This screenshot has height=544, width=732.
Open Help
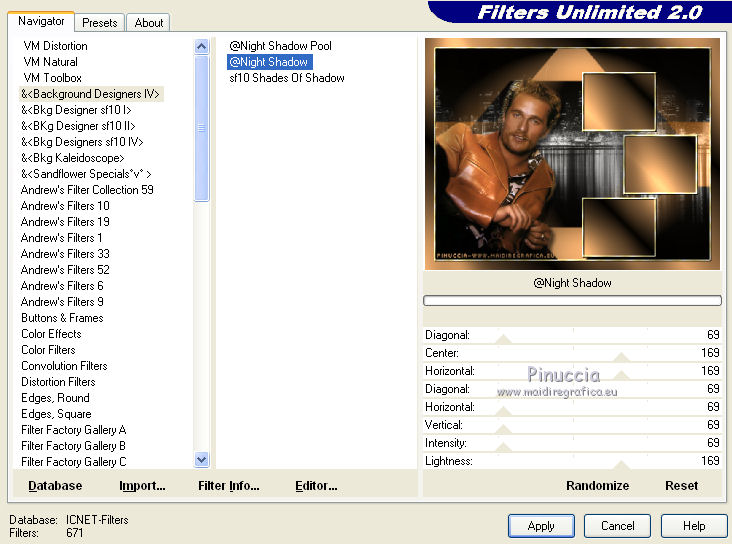pyautogui.click(x=694, y=526)
